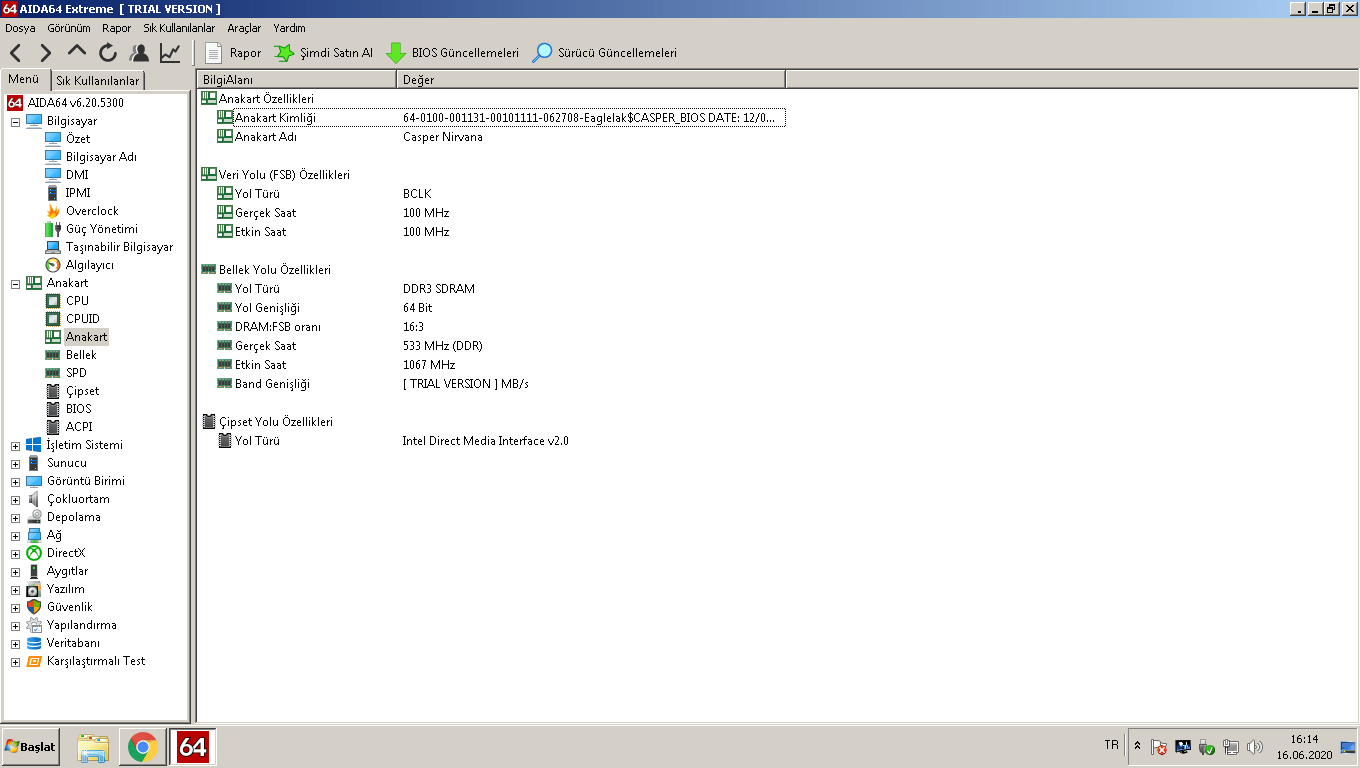This screenshot has width=1360, height=768.
Task: Click the AIDA64 taskbar button
Action: (192, 747)
